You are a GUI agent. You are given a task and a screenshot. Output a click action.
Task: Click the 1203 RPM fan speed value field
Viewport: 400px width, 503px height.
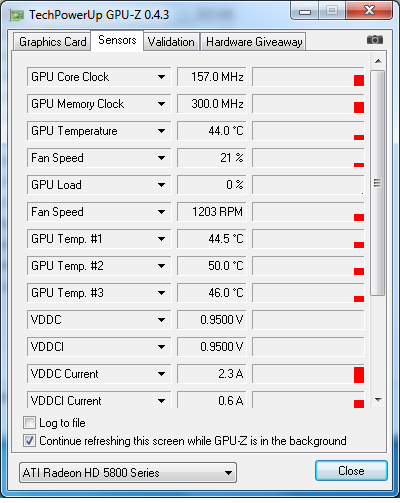click(x=212, y=212)
